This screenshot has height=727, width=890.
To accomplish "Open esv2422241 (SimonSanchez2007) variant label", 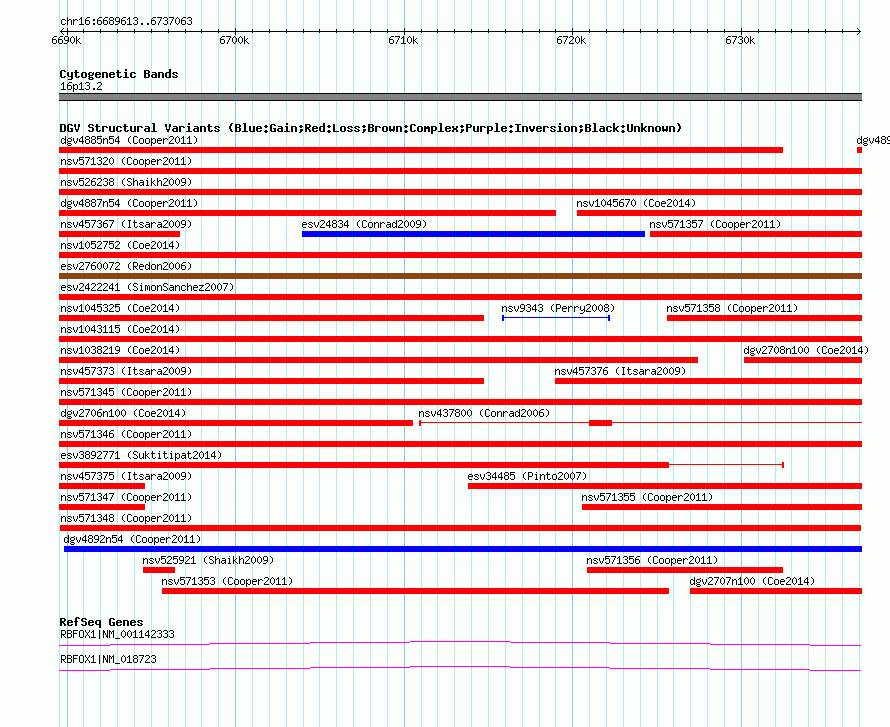I will click(x=147, y=287).
